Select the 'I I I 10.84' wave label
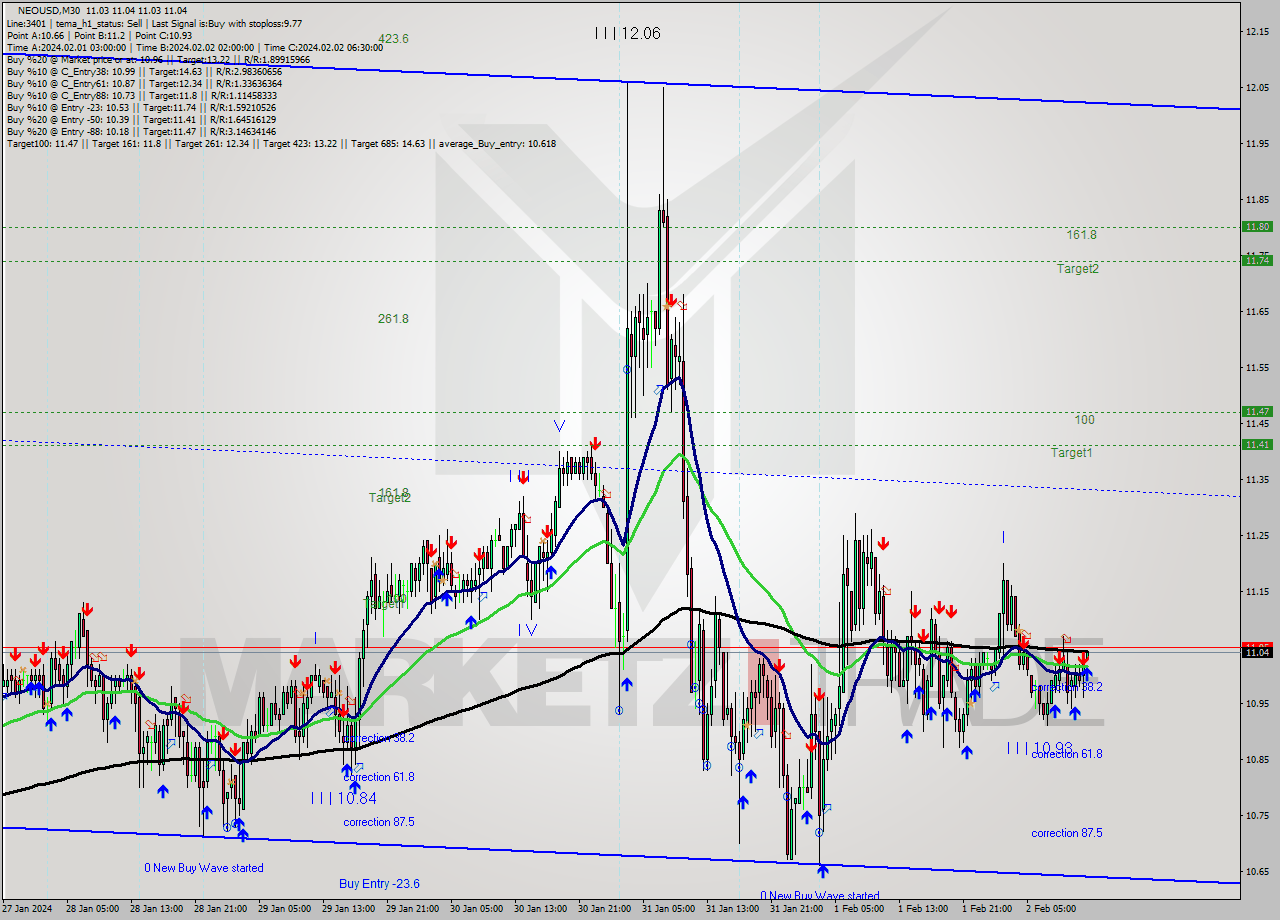This screenshot has width=1280, height=920. pyautogui.click(x=343, y=798)
